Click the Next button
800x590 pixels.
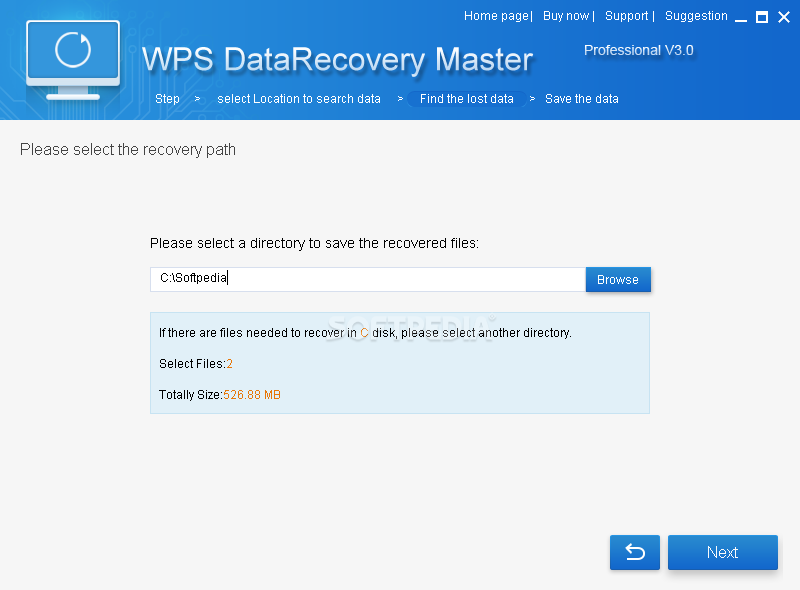tap(722, 552)
